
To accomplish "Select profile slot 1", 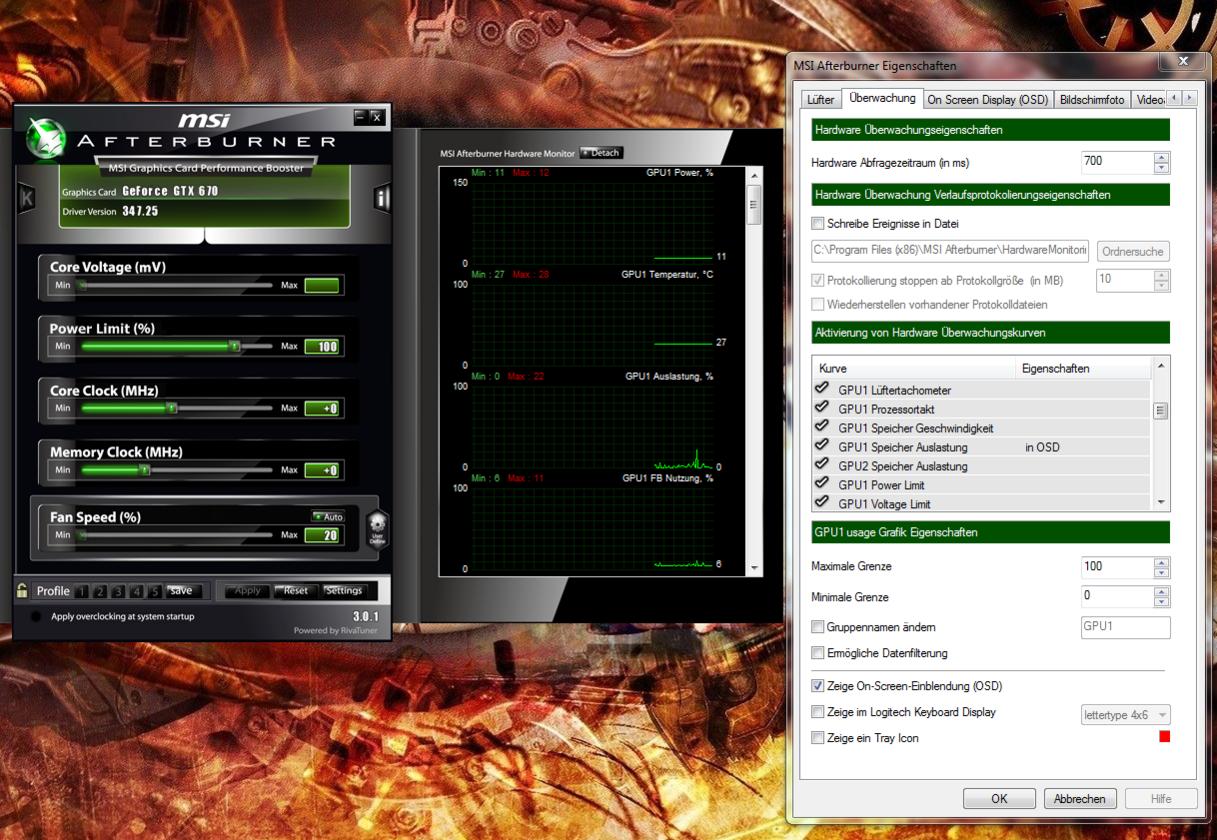I will tap(82, 591).
